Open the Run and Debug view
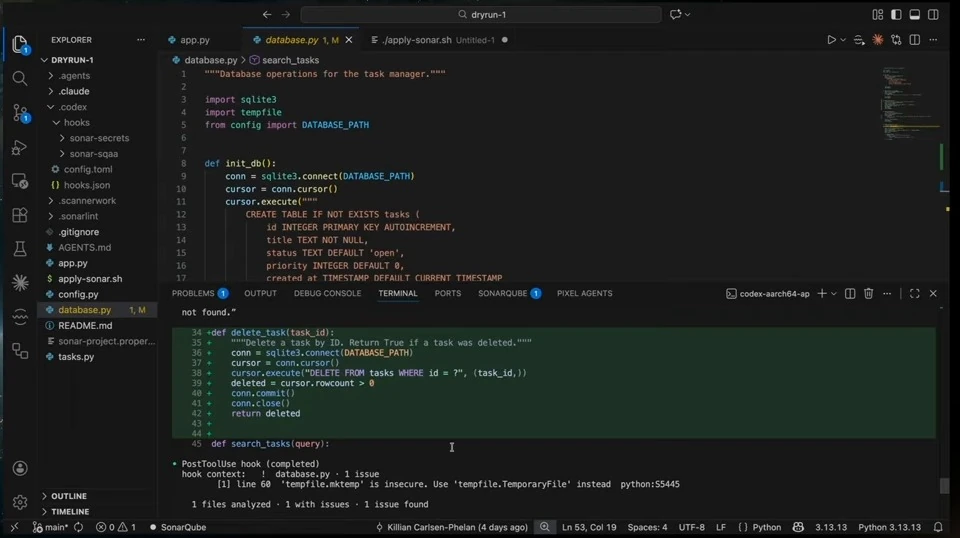Image resolution: width=960 pixels, height=538 pixels. [20, 148]
